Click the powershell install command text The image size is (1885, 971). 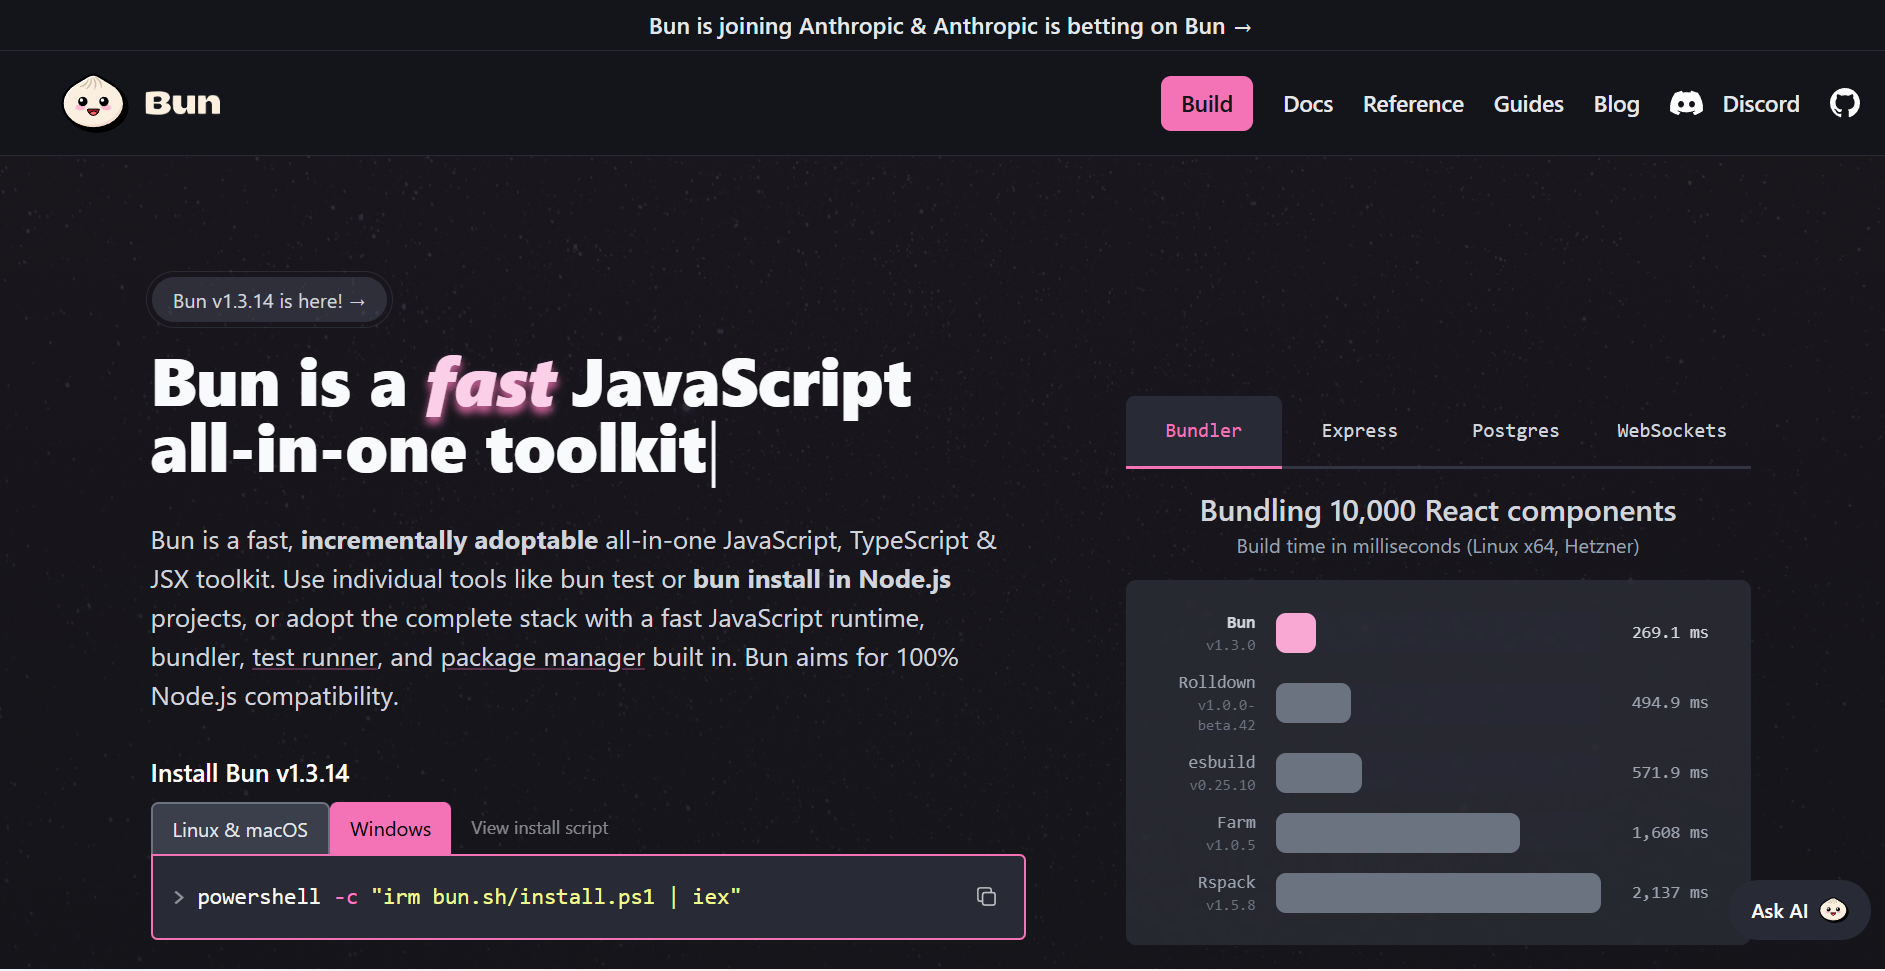click(x=469, y=897)
